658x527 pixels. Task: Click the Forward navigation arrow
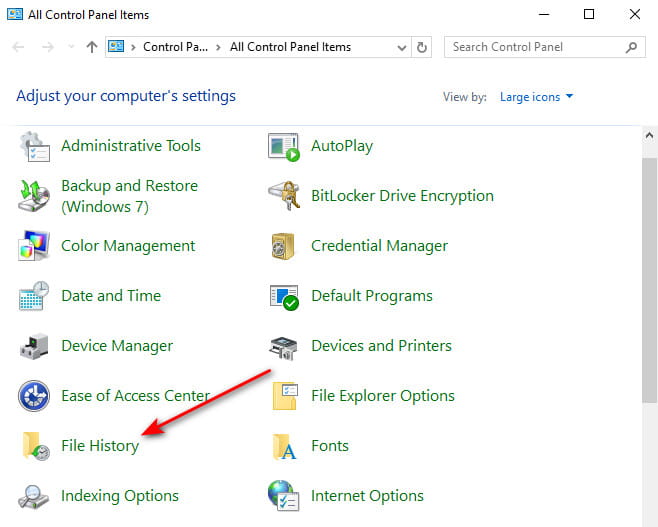click(48, 47)
